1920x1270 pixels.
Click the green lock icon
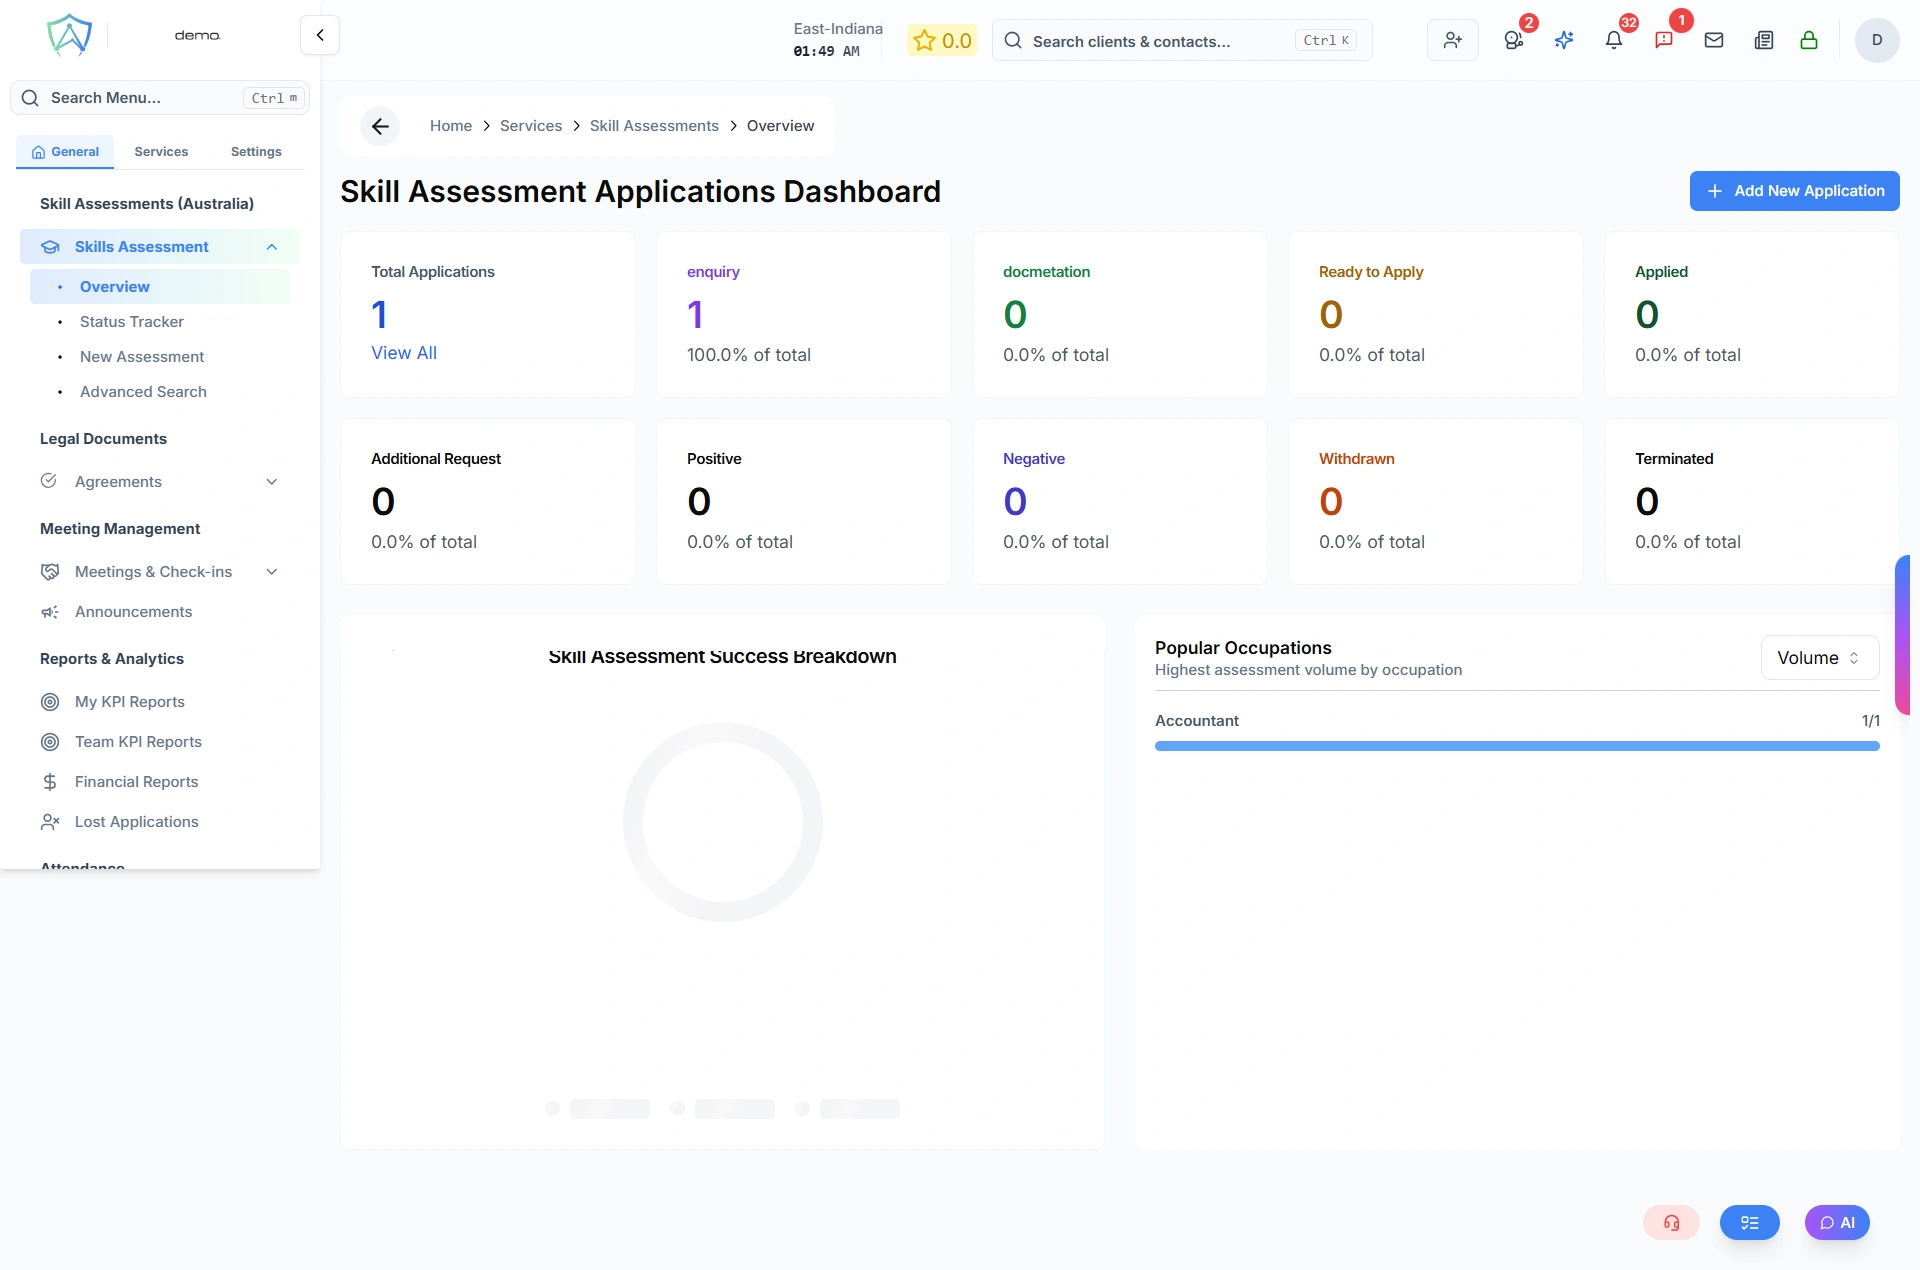tap(1808, 40)
